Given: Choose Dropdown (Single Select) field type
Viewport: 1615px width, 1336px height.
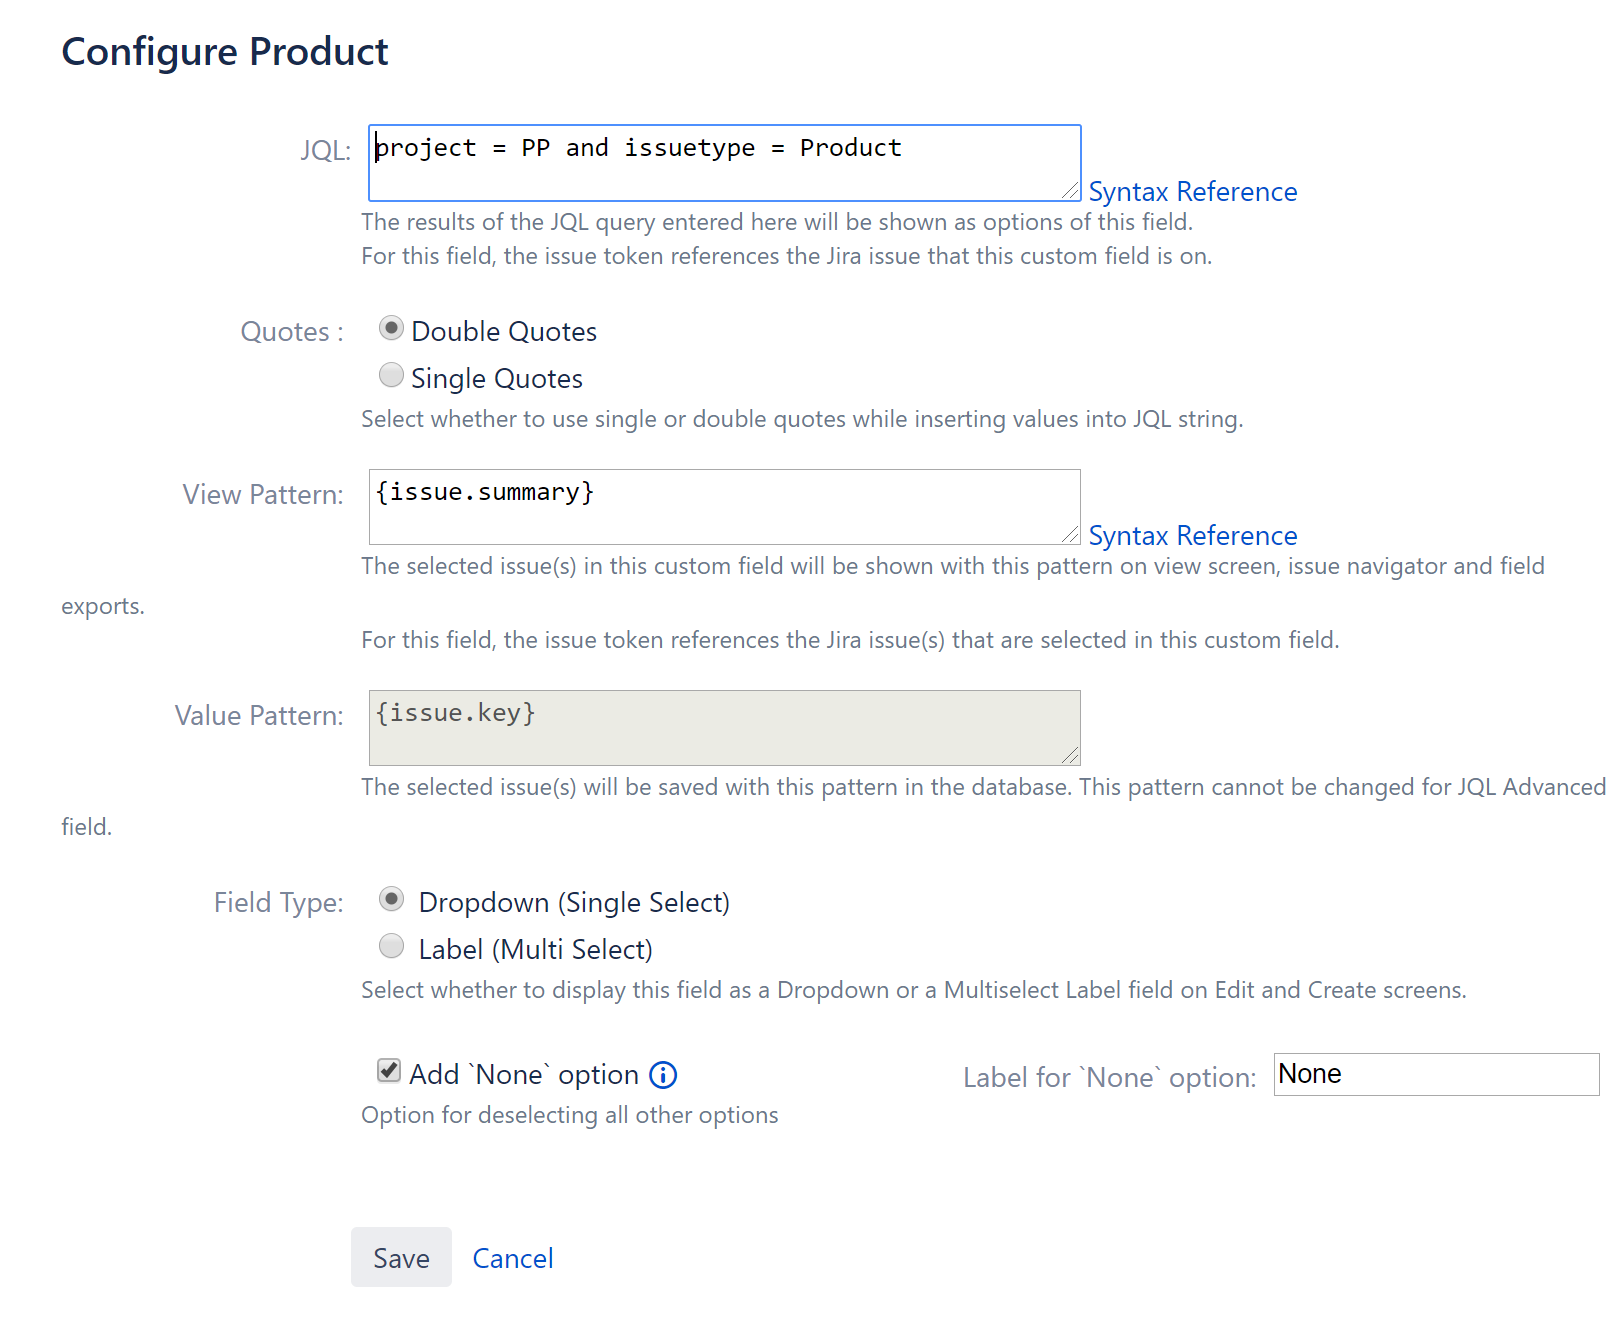Looking at the screenshot, I should pyautogui.click(x=391, y=899).
